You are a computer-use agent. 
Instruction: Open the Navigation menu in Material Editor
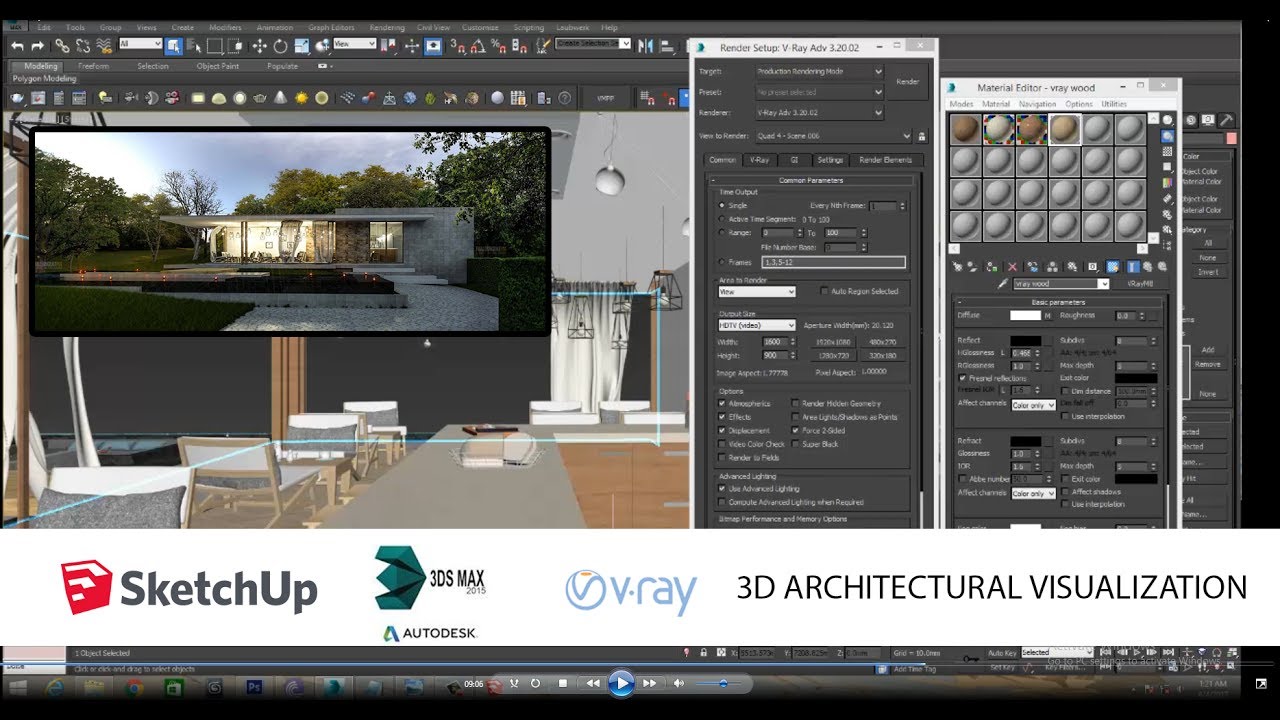click(x=1037, y=104)
